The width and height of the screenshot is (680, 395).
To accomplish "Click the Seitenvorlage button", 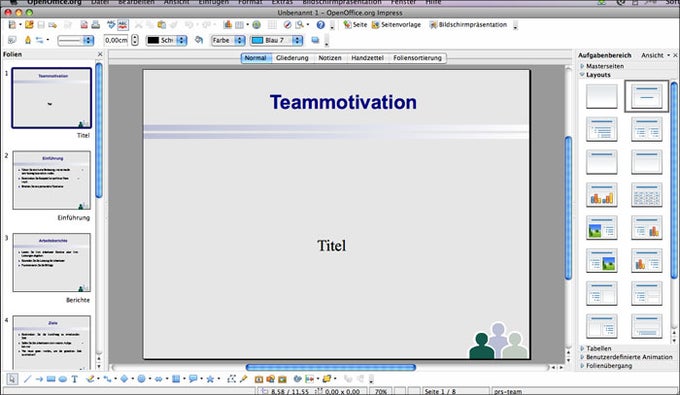I will click(x=396, y=25).
